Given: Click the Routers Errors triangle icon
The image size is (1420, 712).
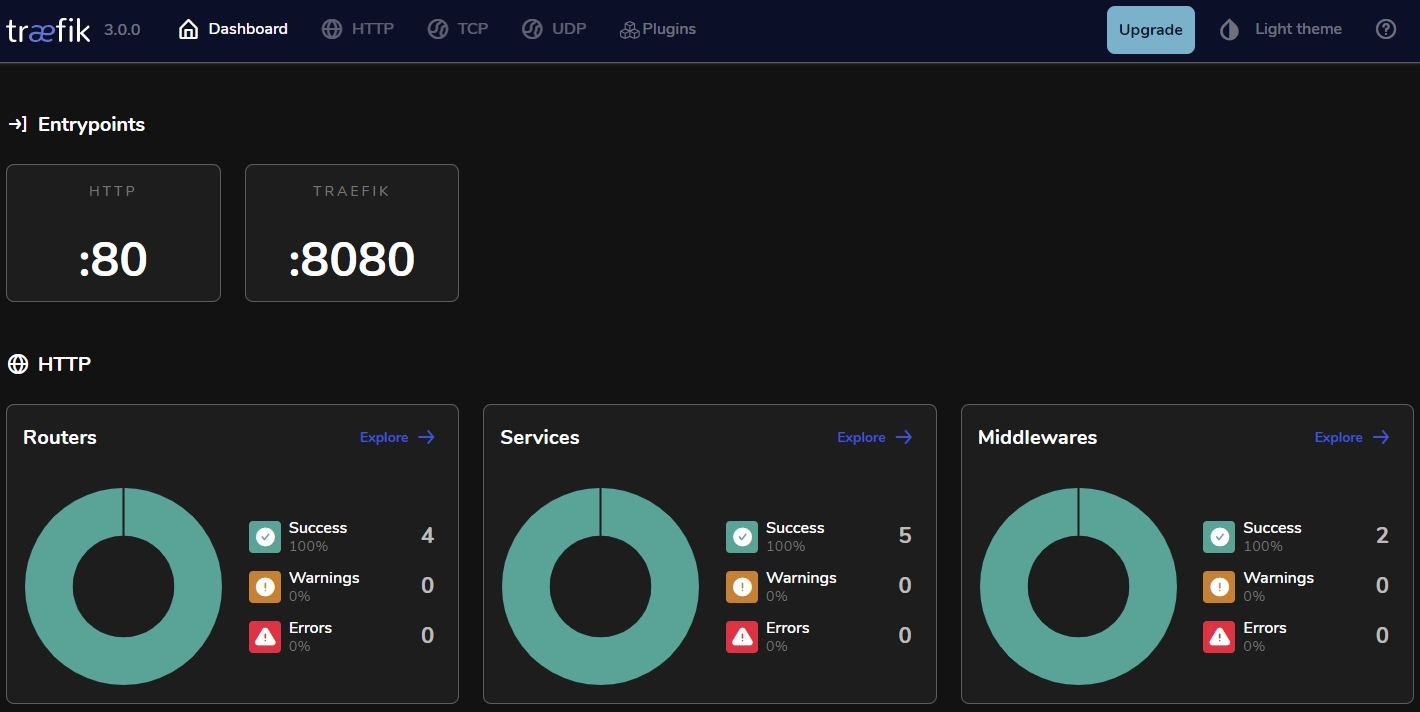Looking at the screenshot, I should coord(265,637).
